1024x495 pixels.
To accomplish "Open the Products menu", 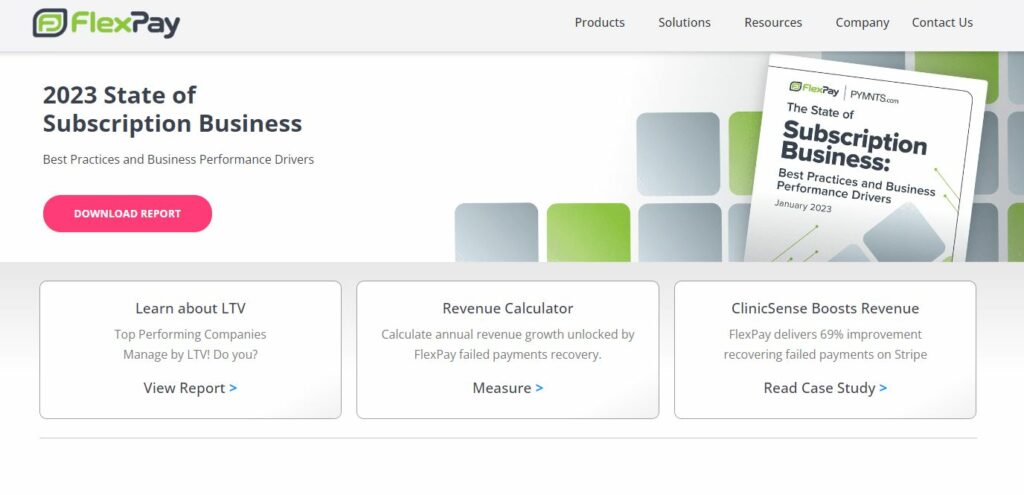I will click(x=600, y=23).
